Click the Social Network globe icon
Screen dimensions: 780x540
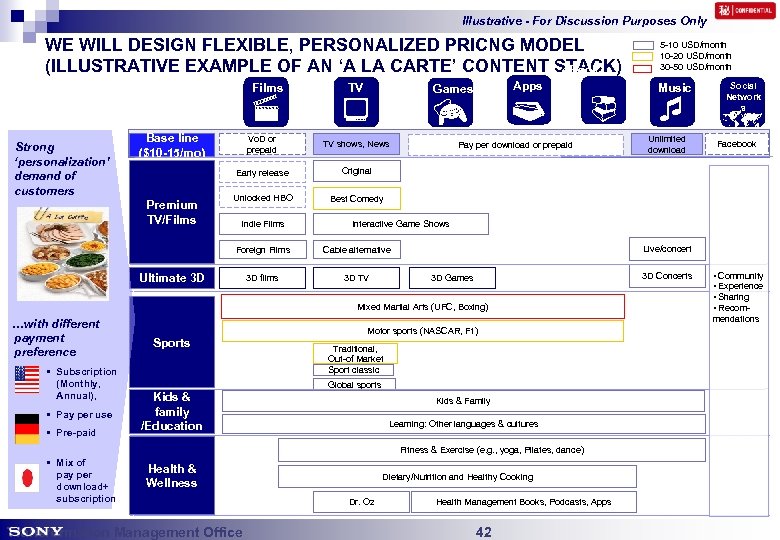point(742,102)
